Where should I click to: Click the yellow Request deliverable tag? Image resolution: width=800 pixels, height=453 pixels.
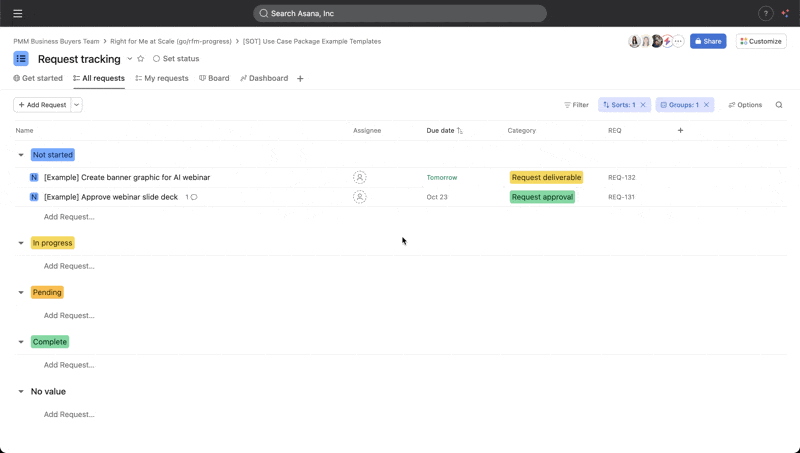[546, 177]
